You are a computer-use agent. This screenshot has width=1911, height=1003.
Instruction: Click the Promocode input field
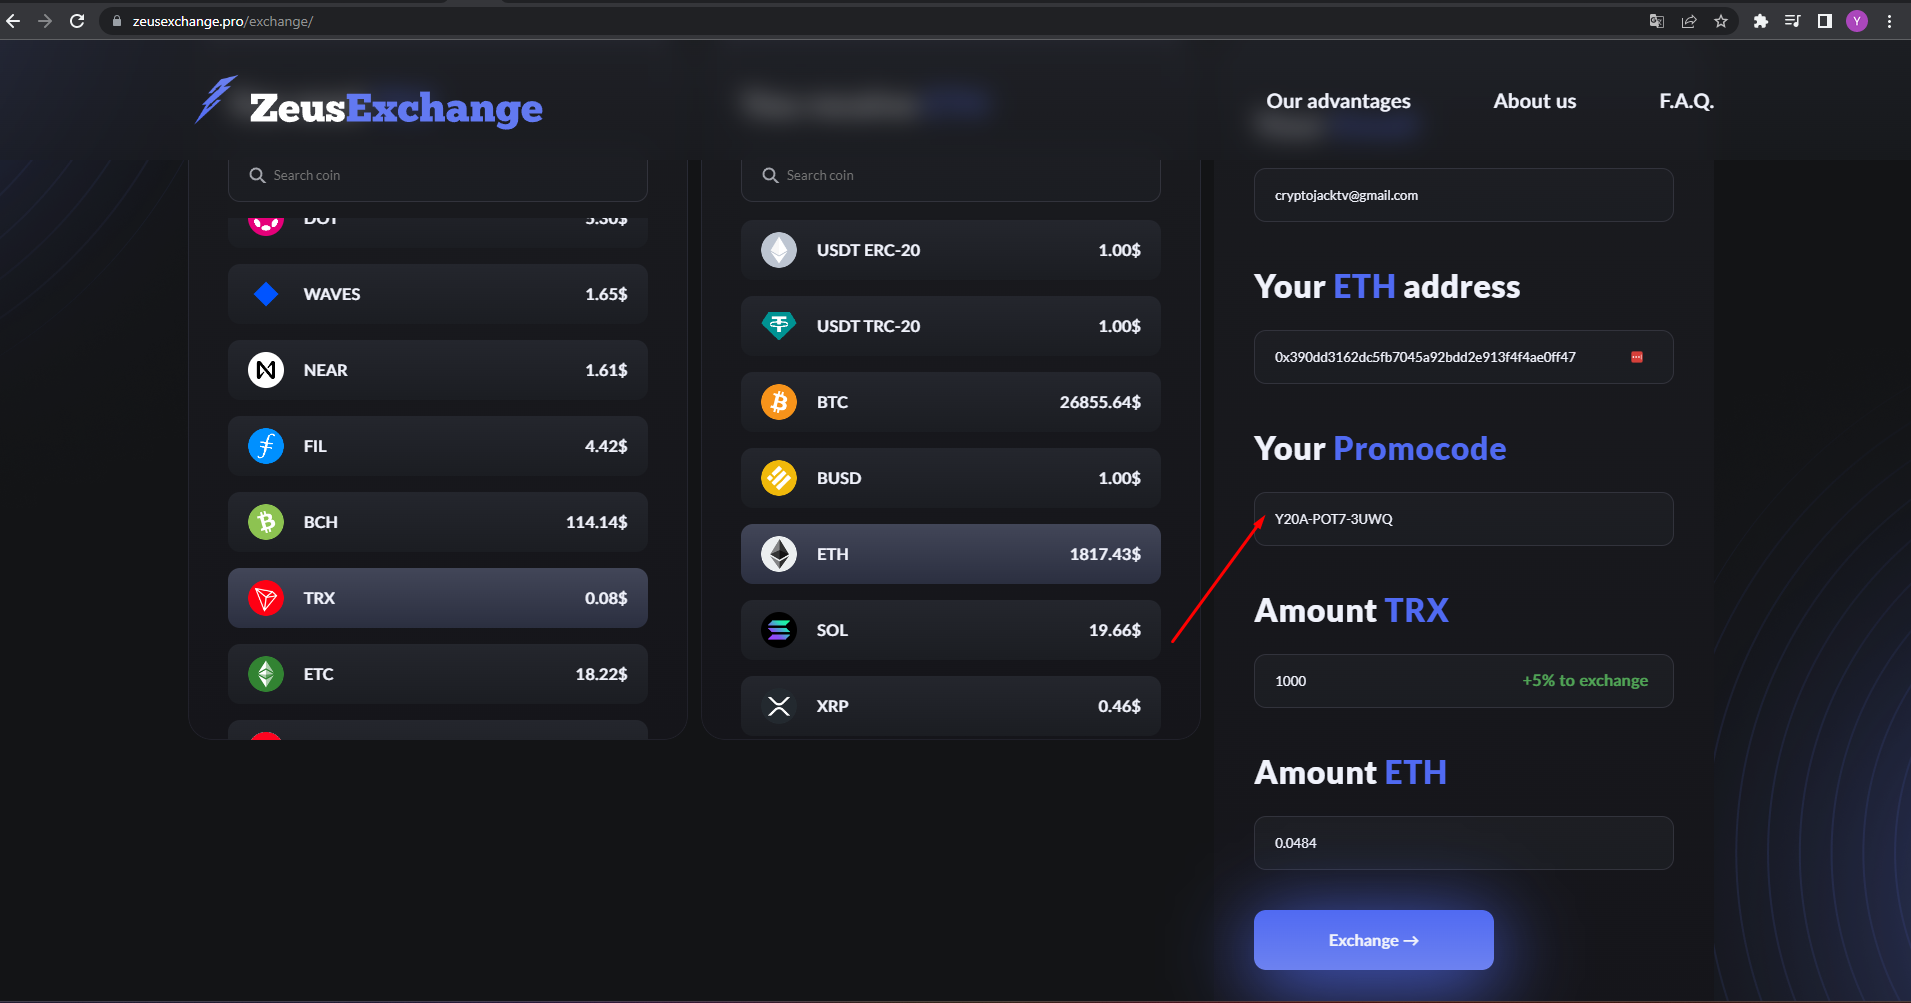[x=1463, y=519]
